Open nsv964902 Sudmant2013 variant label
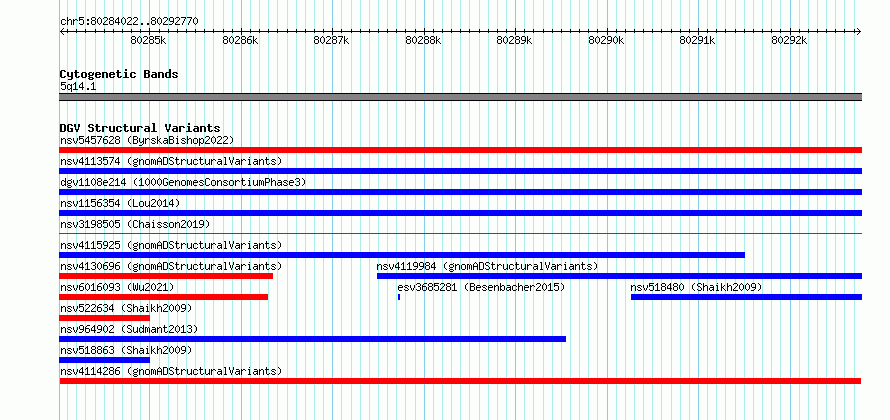 point(129,329)
